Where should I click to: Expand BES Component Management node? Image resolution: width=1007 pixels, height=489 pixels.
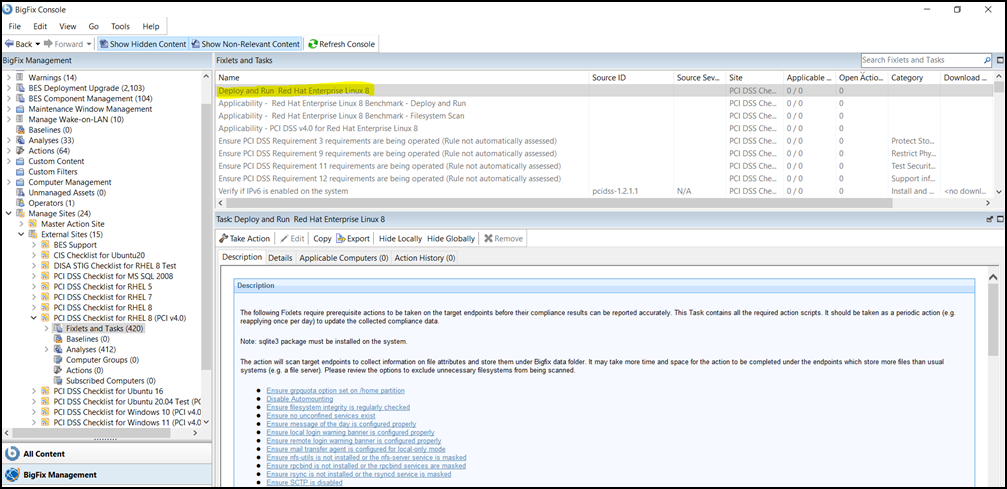(x=8, y=98)
